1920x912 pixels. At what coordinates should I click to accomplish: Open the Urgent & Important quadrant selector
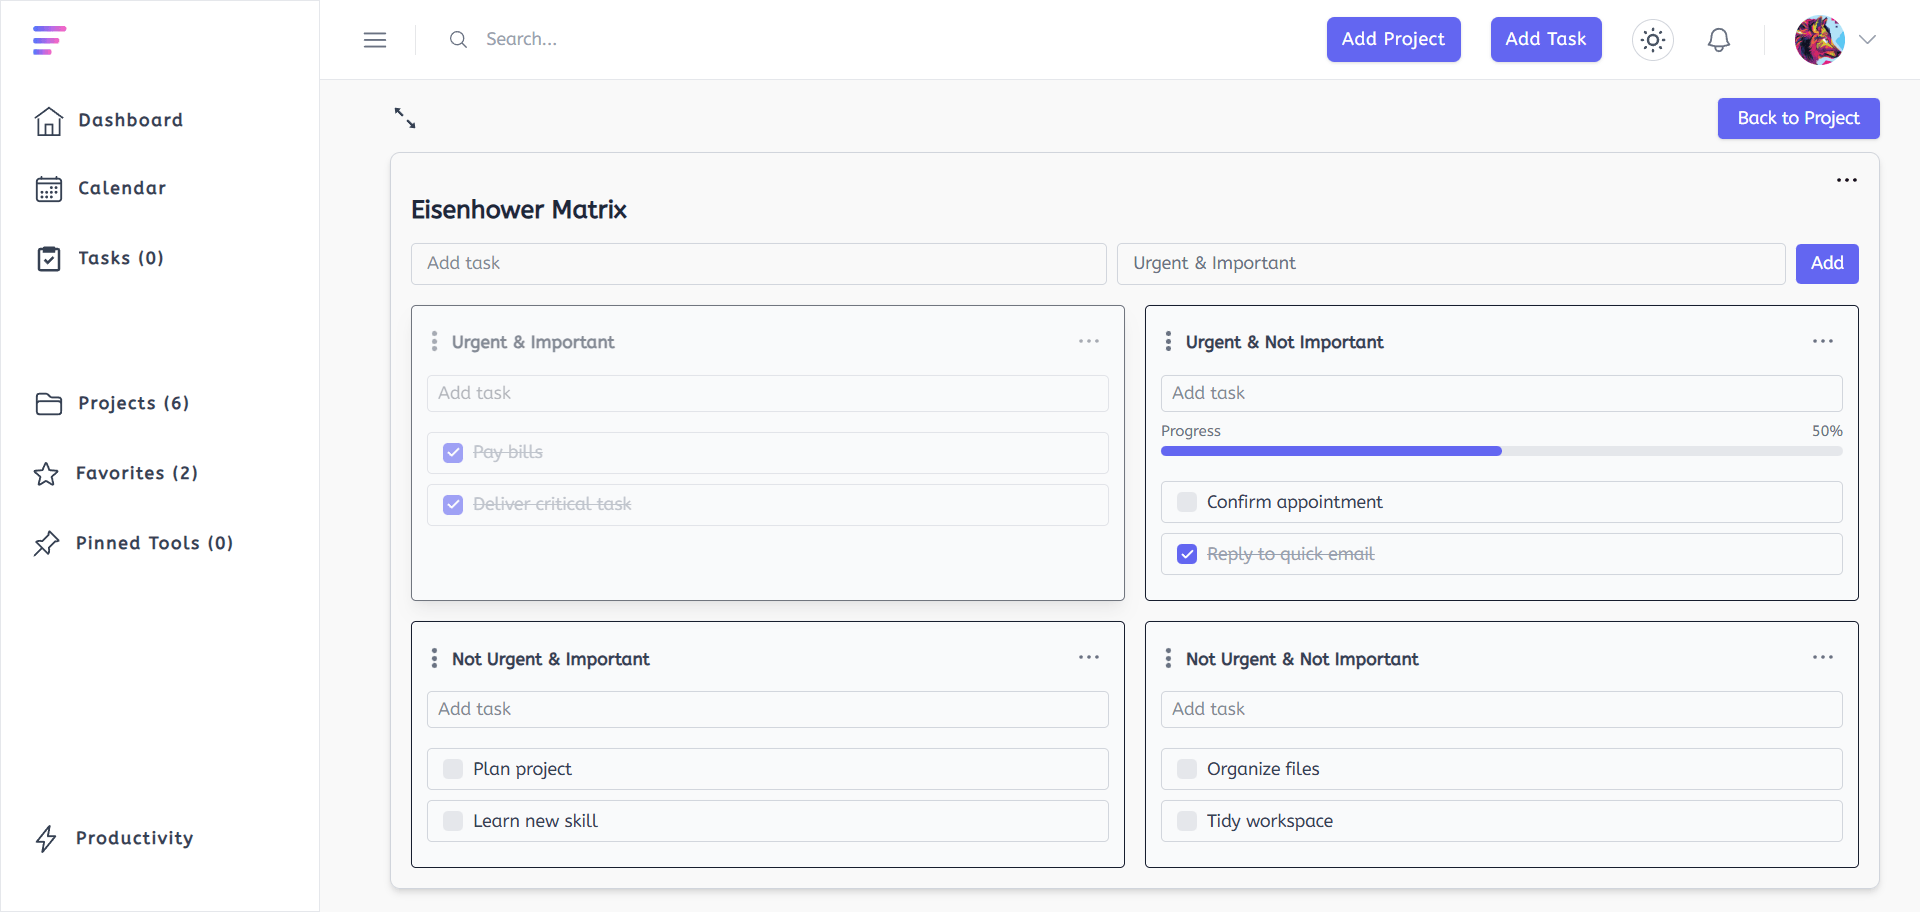(1451, 263)
